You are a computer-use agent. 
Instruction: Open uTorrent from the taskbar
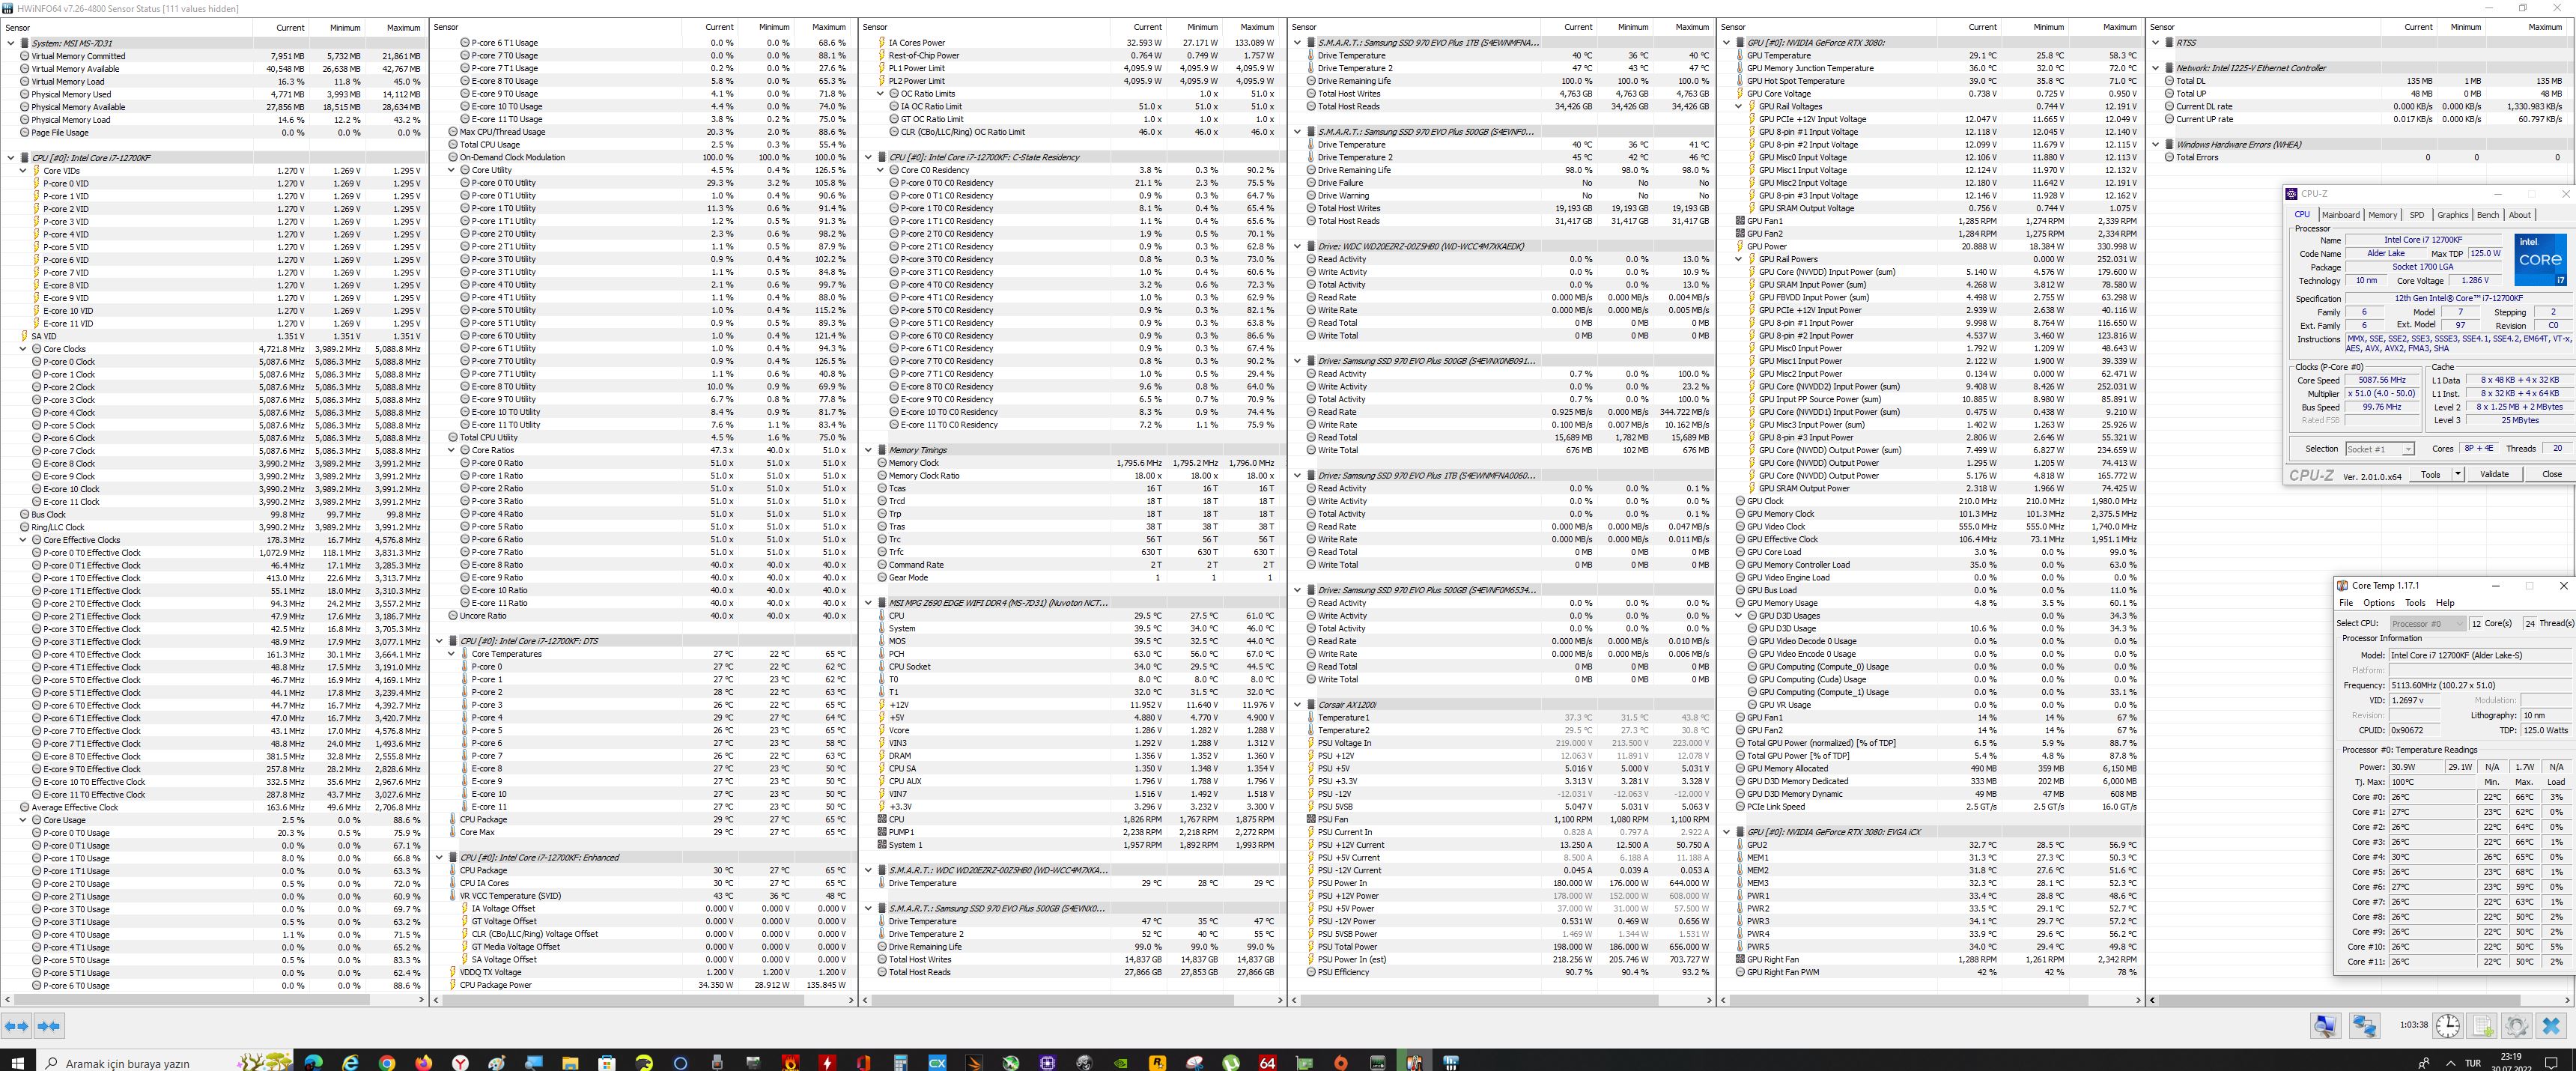(x=1231, y=1063)
